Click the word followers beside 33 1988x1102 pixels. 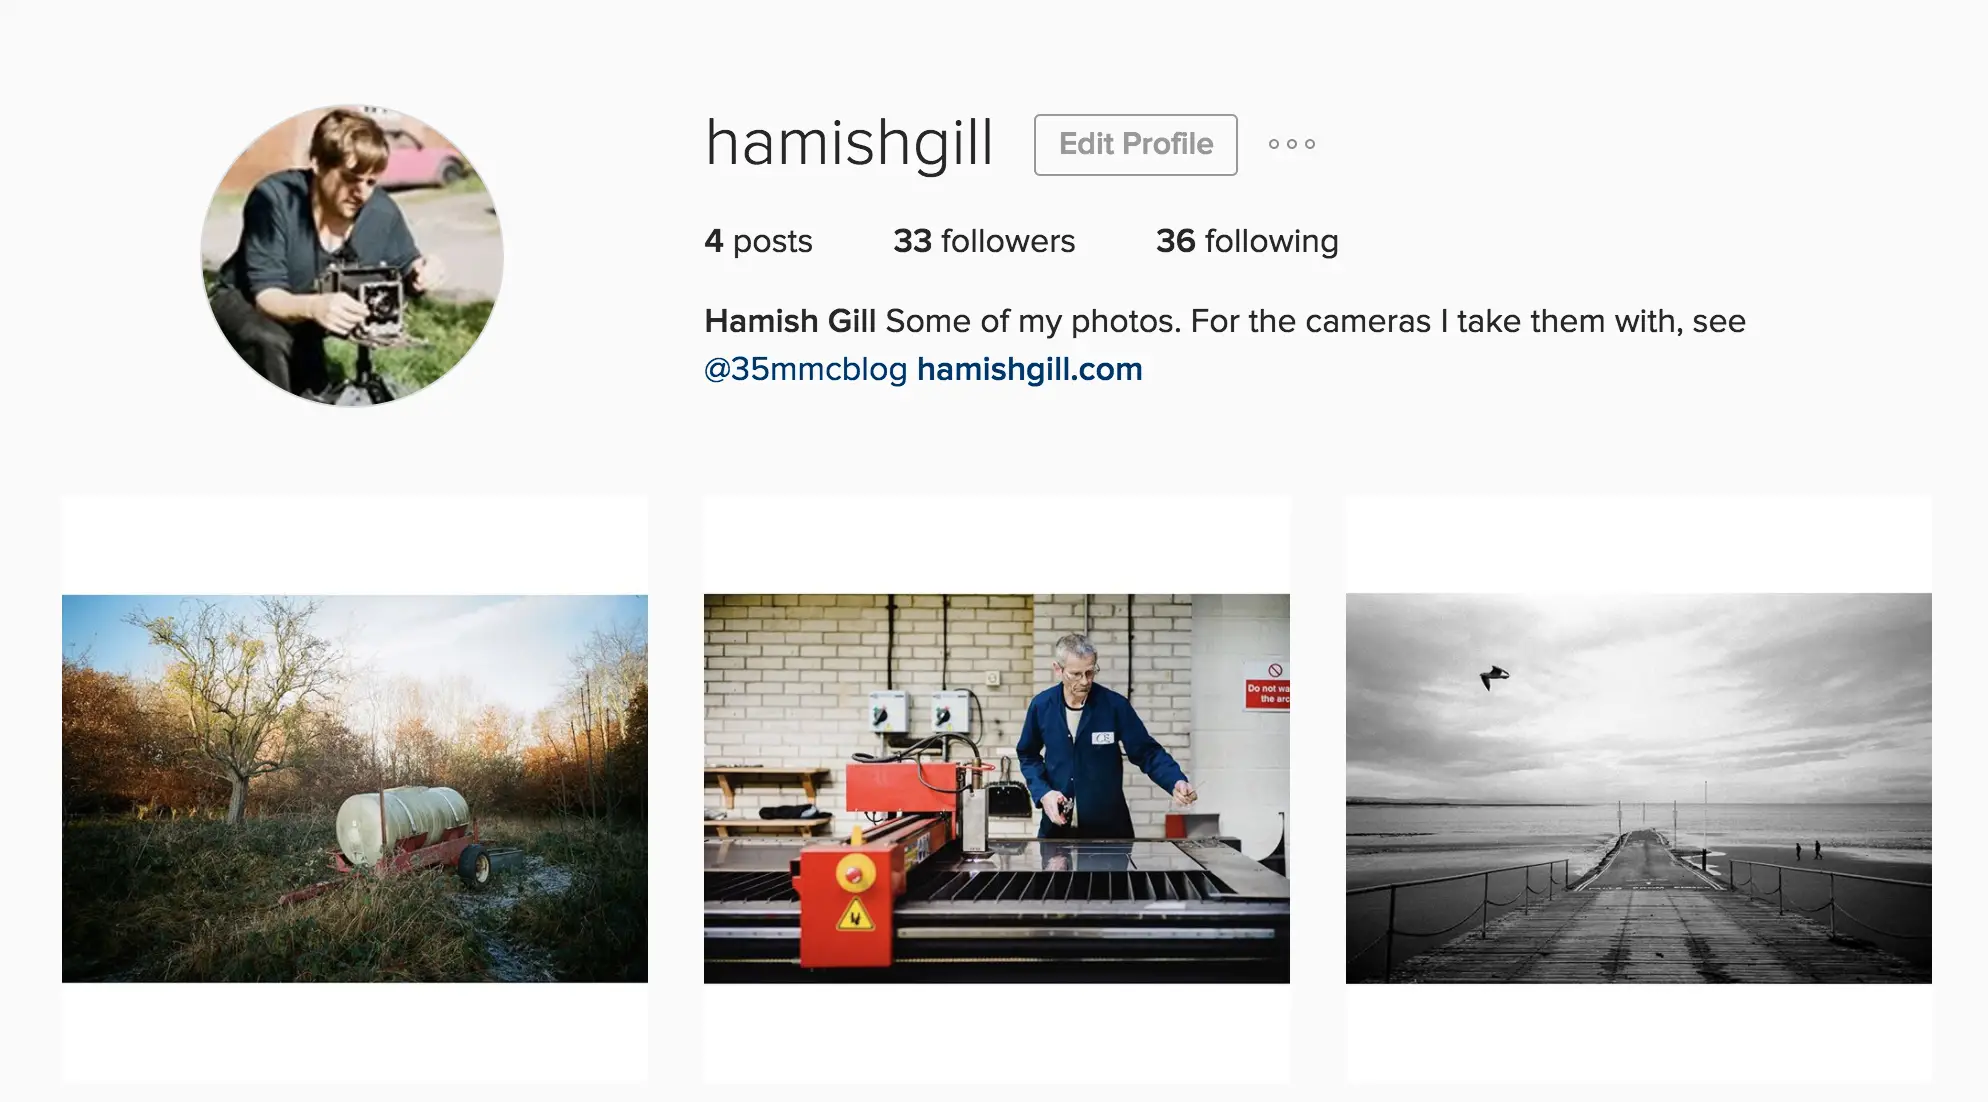click(1008, 241)
